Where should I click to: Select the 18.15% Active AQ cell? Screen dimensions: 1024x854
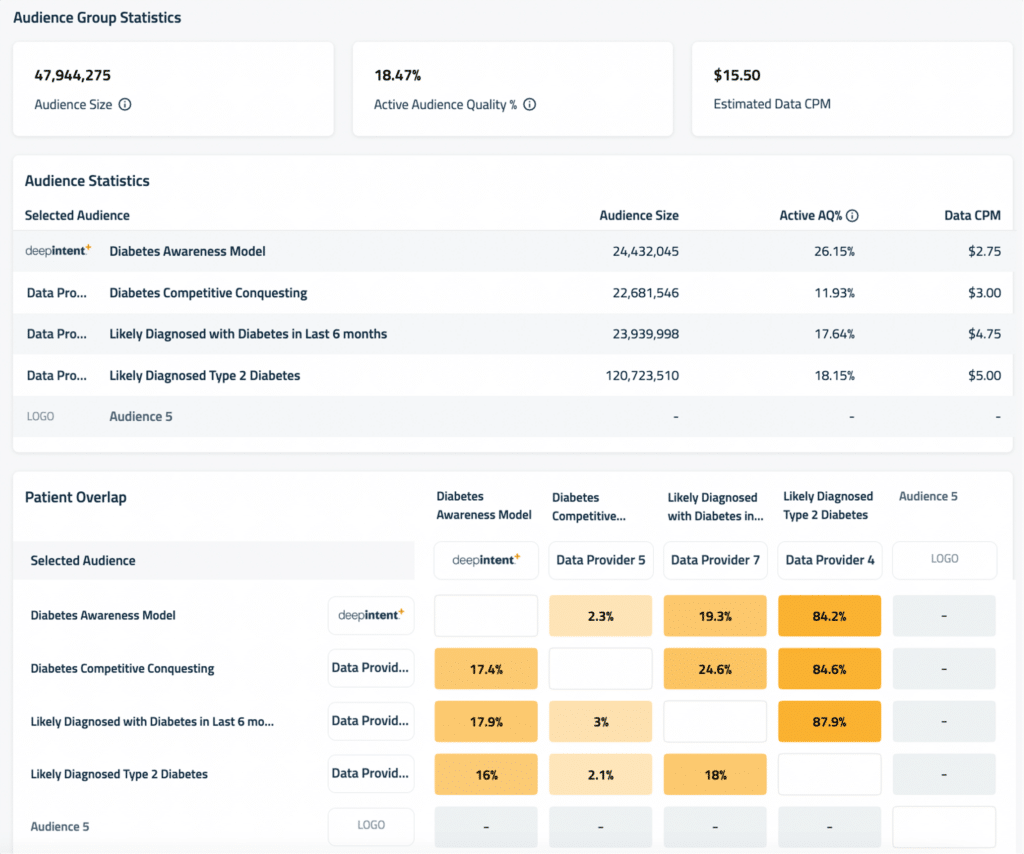834,375
